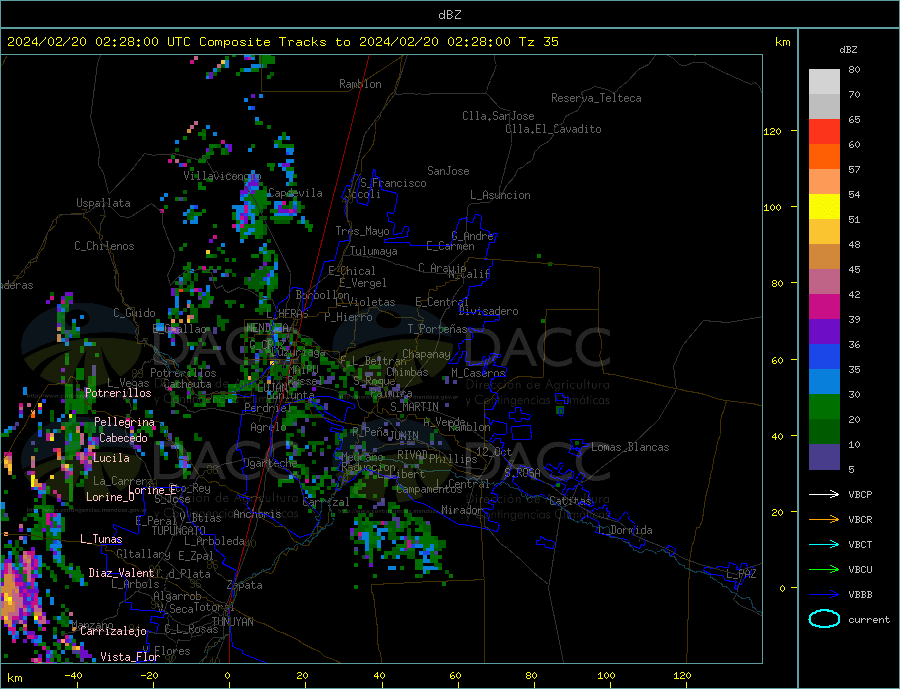Image resolution: width=900 pixels, height=689 pixels.
Task: Click the Clla.El_Cavadito map label
Action: point(553,129)
